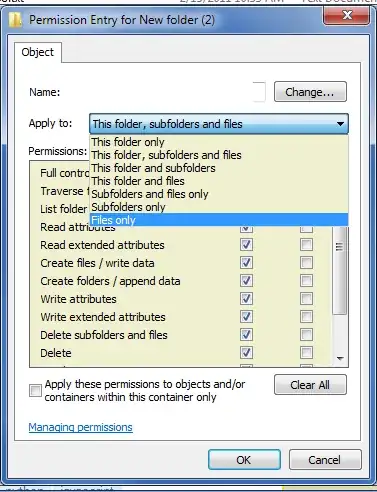This screenshot has width=377, height=492.
Task: Choose 'This folder and files' option
Action: click(219, 181)
